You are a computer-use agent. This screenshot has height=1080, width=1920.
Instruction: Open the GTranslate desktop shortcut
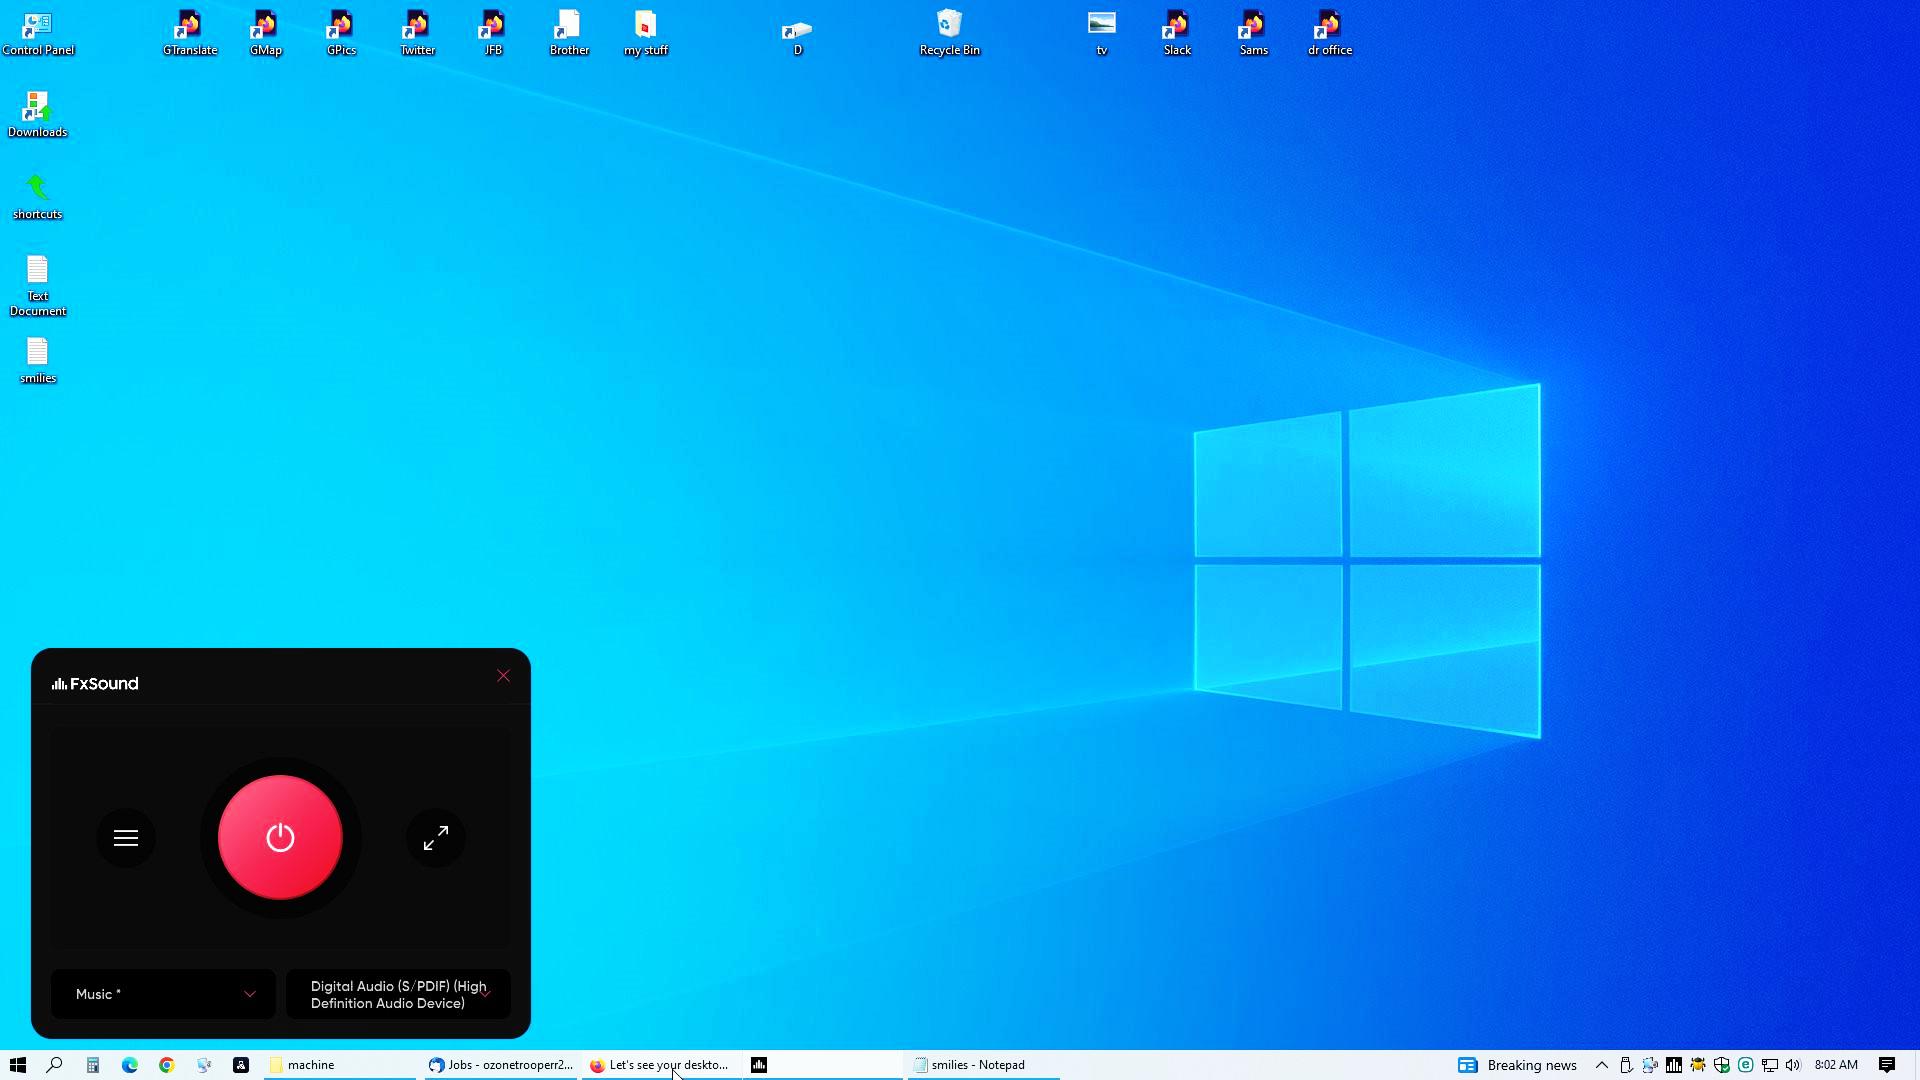(190, 32)
